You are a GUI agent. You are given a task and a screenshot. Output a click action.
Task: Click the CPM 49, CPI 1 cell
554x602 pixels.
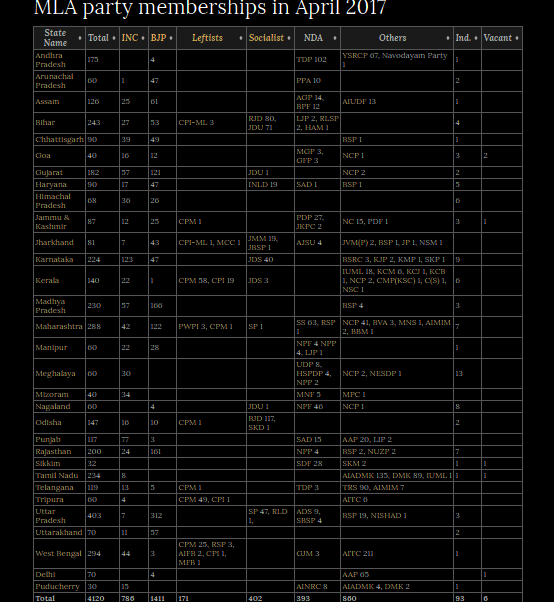pos(211,499)
